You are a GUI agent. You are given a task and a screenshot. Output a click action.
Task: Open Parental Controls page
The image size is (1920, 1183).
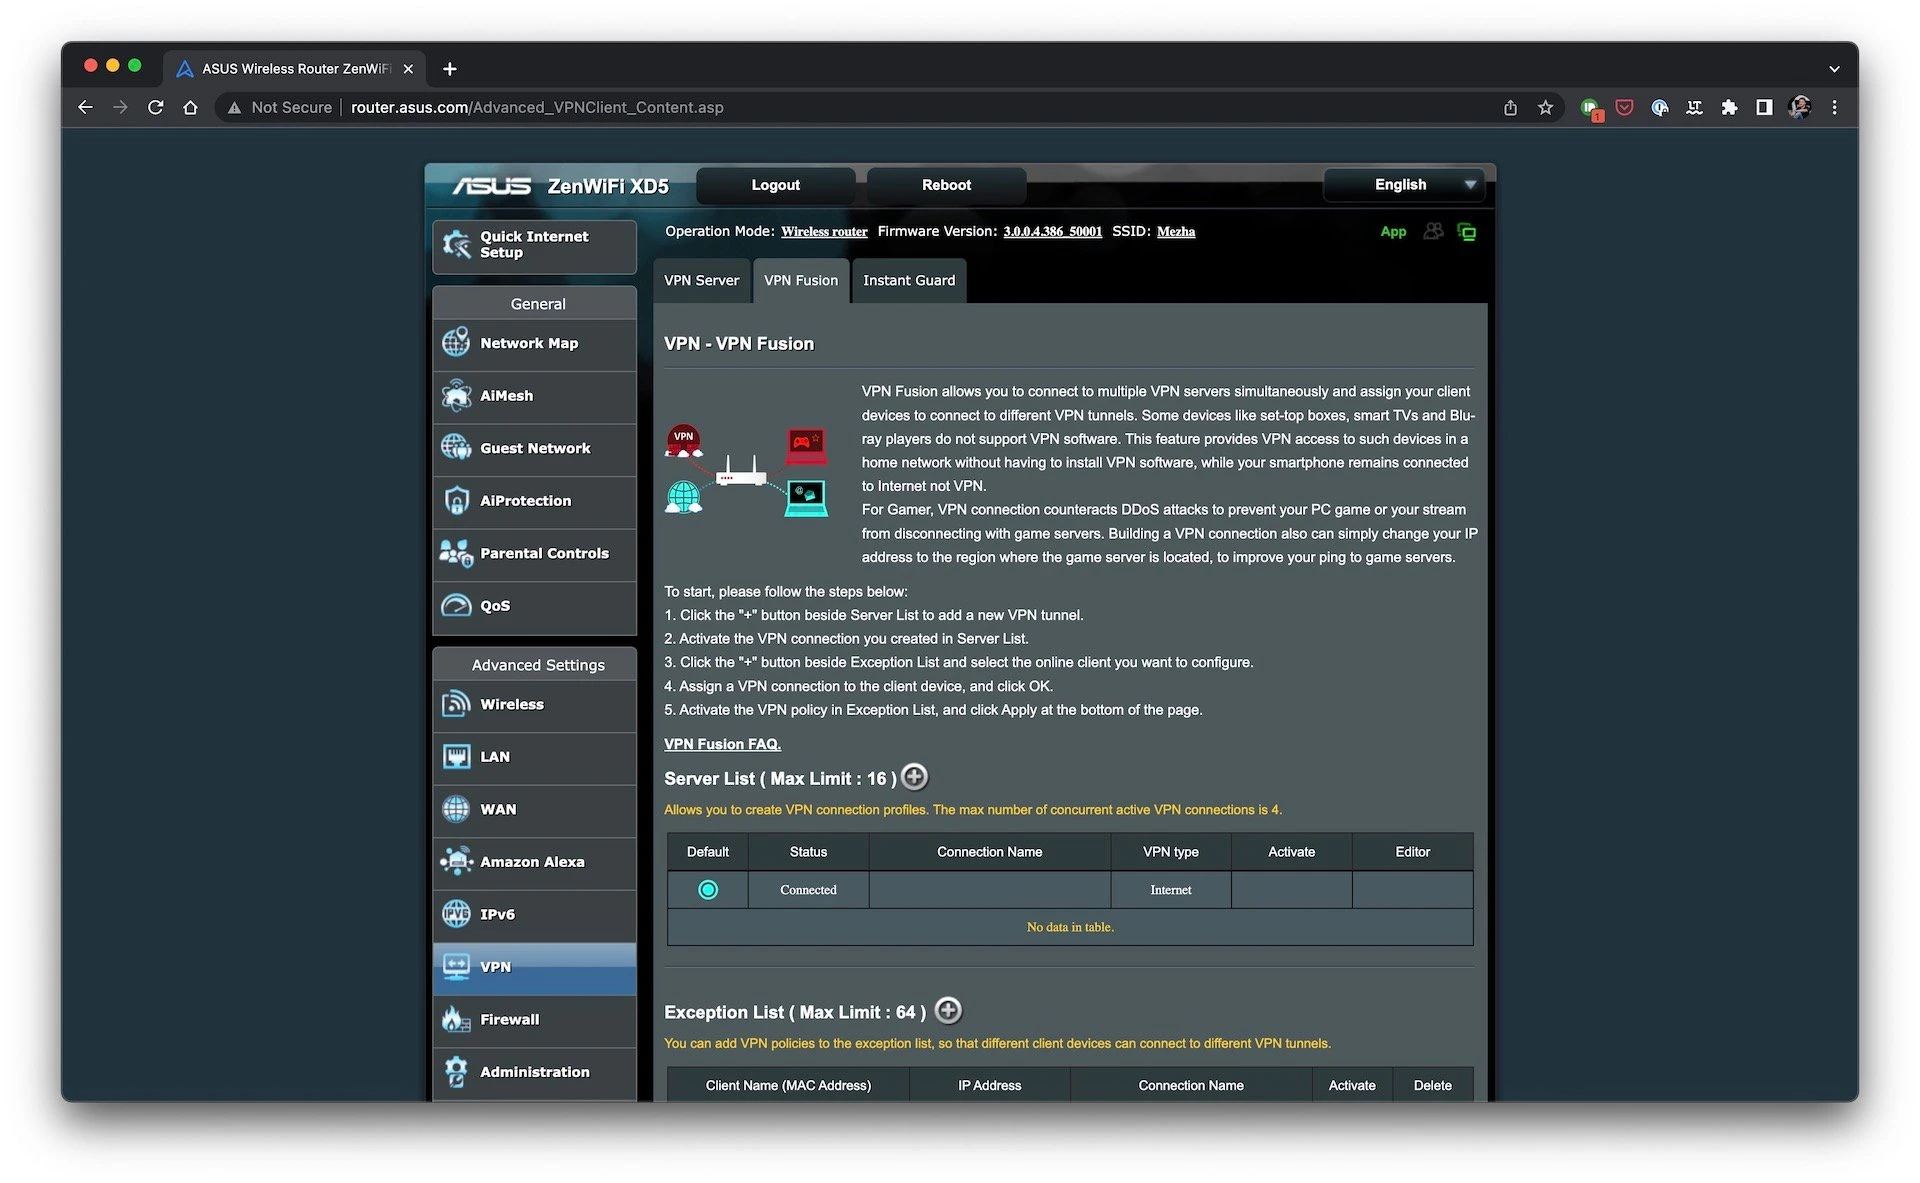(x=534, y=553)
